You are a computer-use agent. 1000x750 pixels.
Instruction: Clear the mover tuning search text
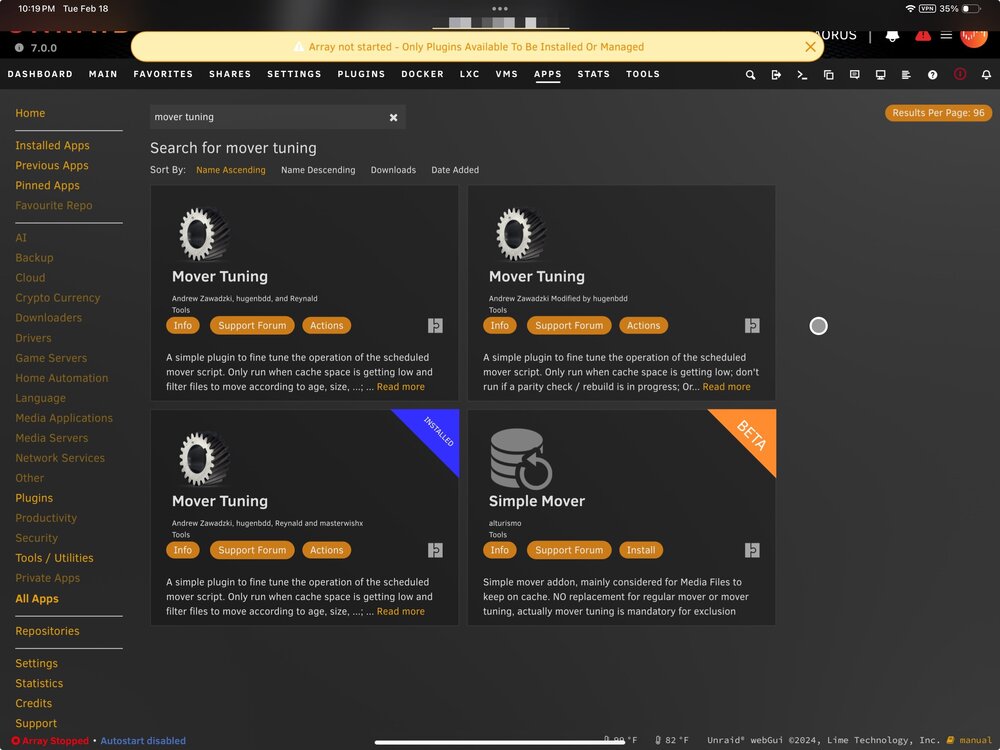pos(393,117)
